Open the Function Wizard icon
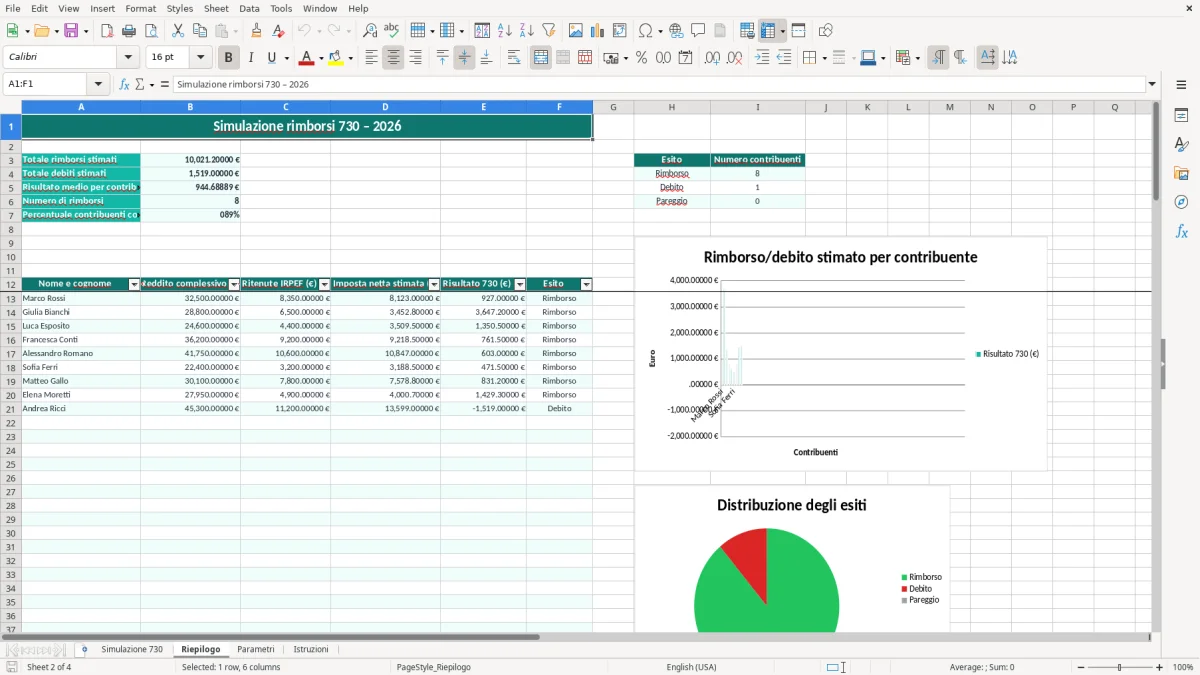Image resolution: width=1200 pixels, height=675 pixels. click(125, 84)
